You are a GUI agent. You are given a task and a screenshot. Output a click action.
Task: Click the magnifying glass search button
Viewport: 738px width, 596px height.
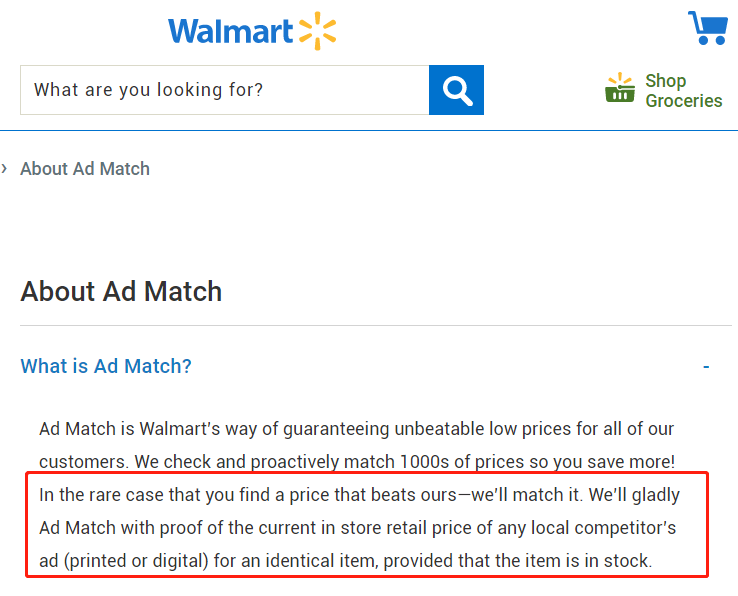point(456,90)
